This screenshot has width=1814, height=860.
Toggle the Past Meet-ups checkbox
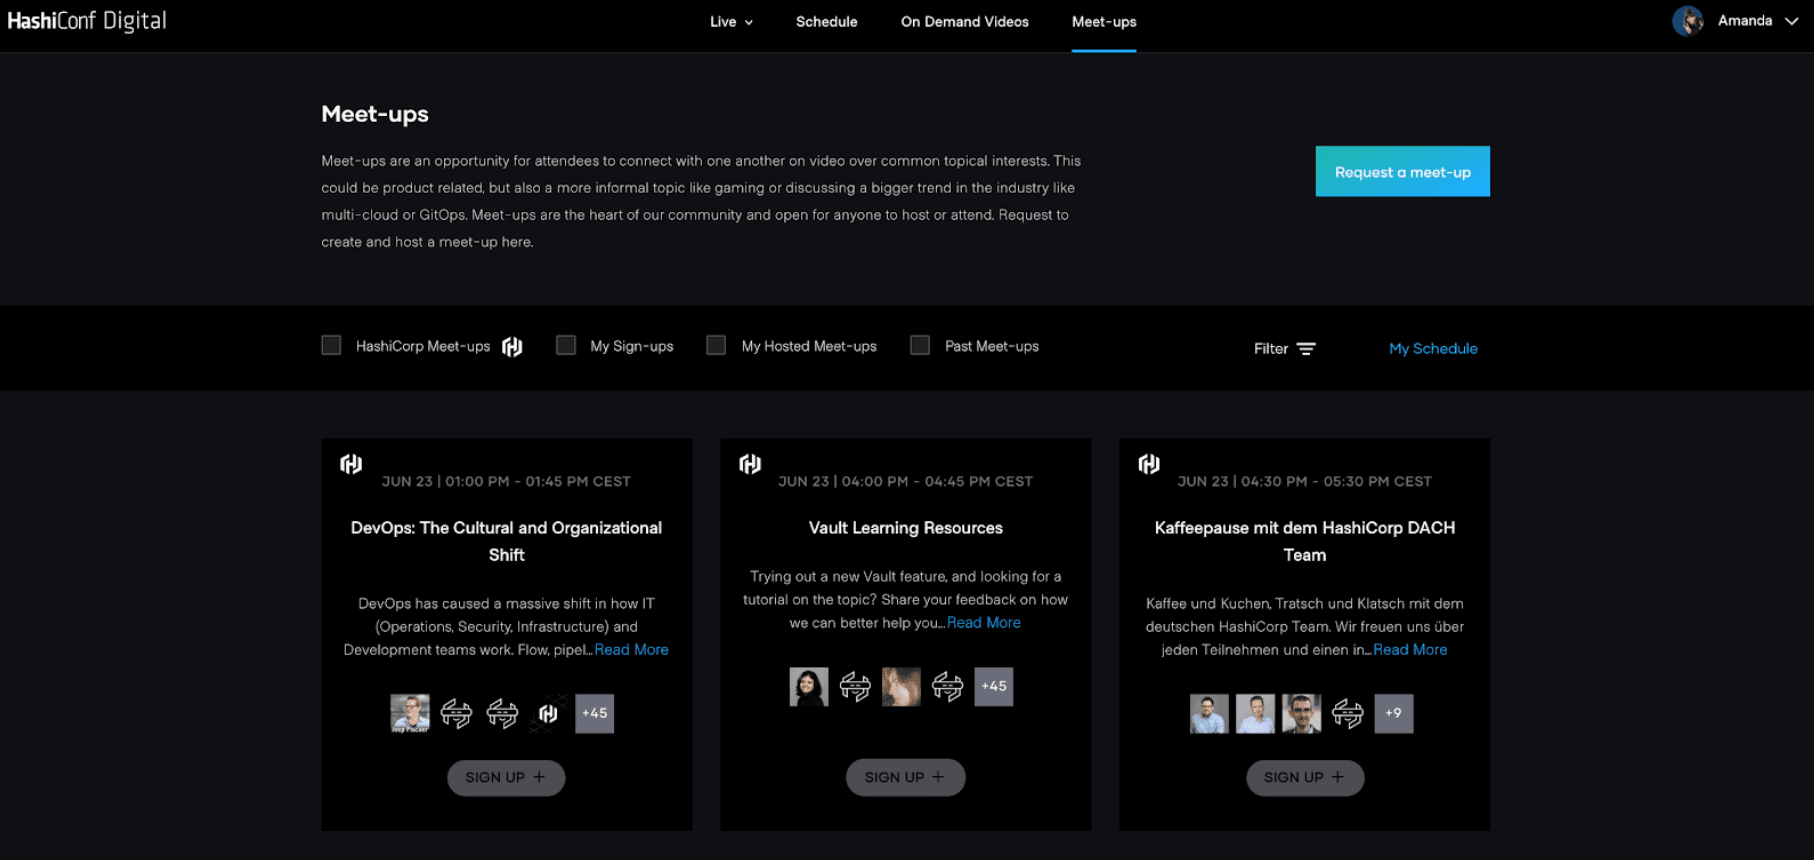920,345
